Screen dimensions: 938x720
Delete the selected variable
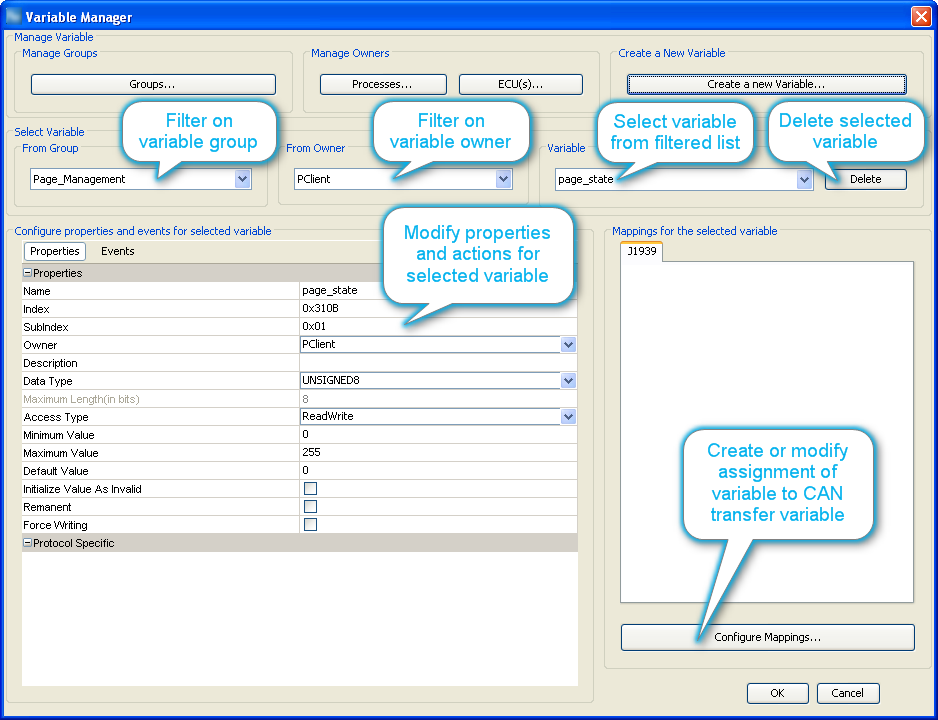point(866,179)
